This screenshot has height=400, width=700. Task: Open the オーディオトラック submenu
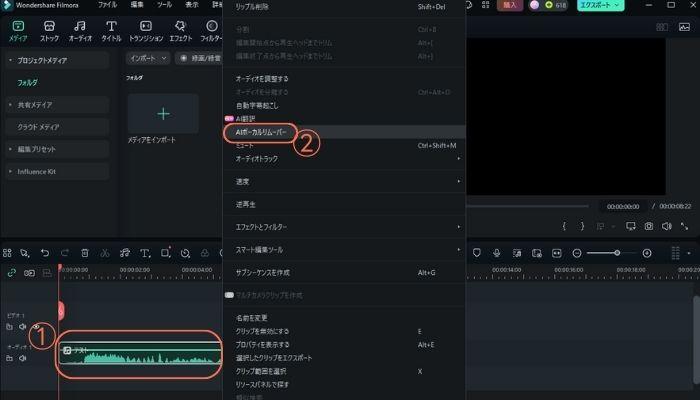344,158
